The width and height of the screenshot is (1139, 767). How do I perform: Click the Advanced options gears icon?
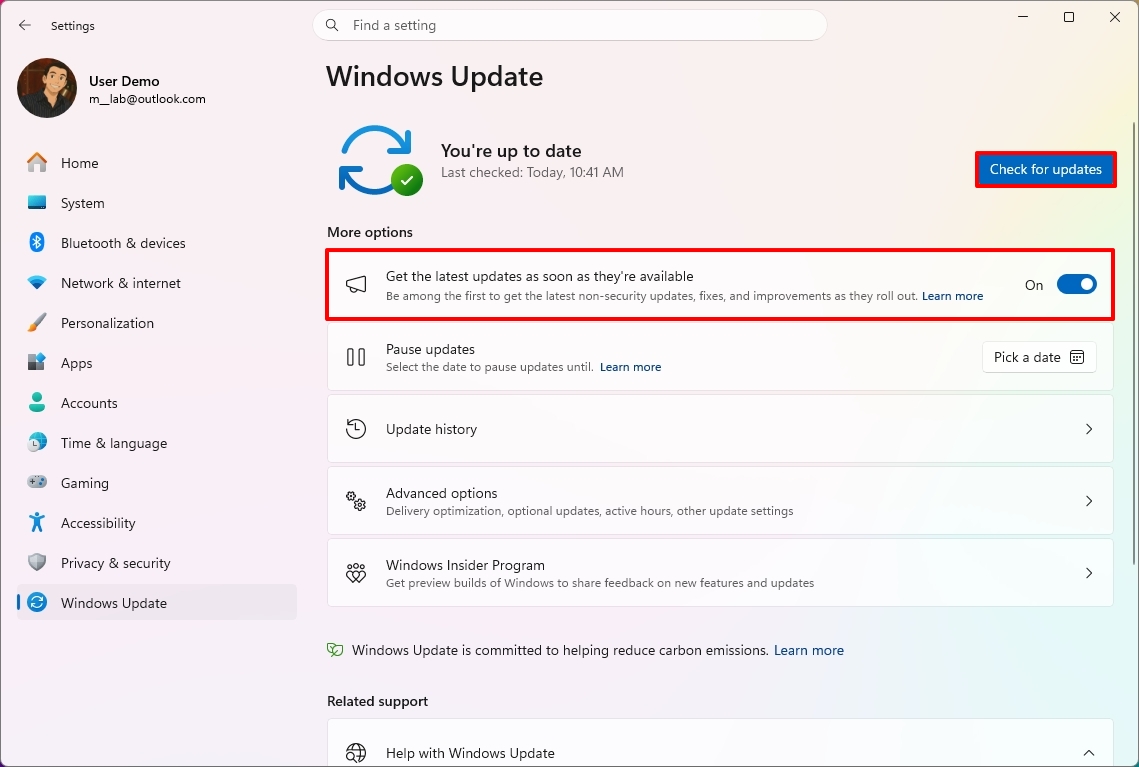coord(356,500)
